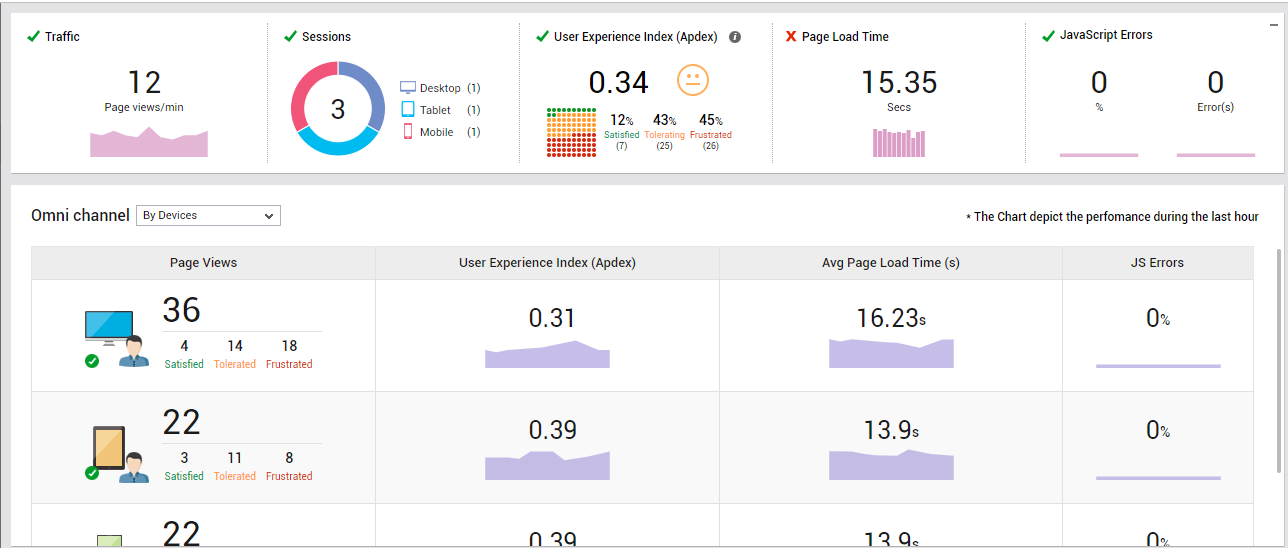Click the Mobile label in Sessions legend

click(x=436, y=132)
